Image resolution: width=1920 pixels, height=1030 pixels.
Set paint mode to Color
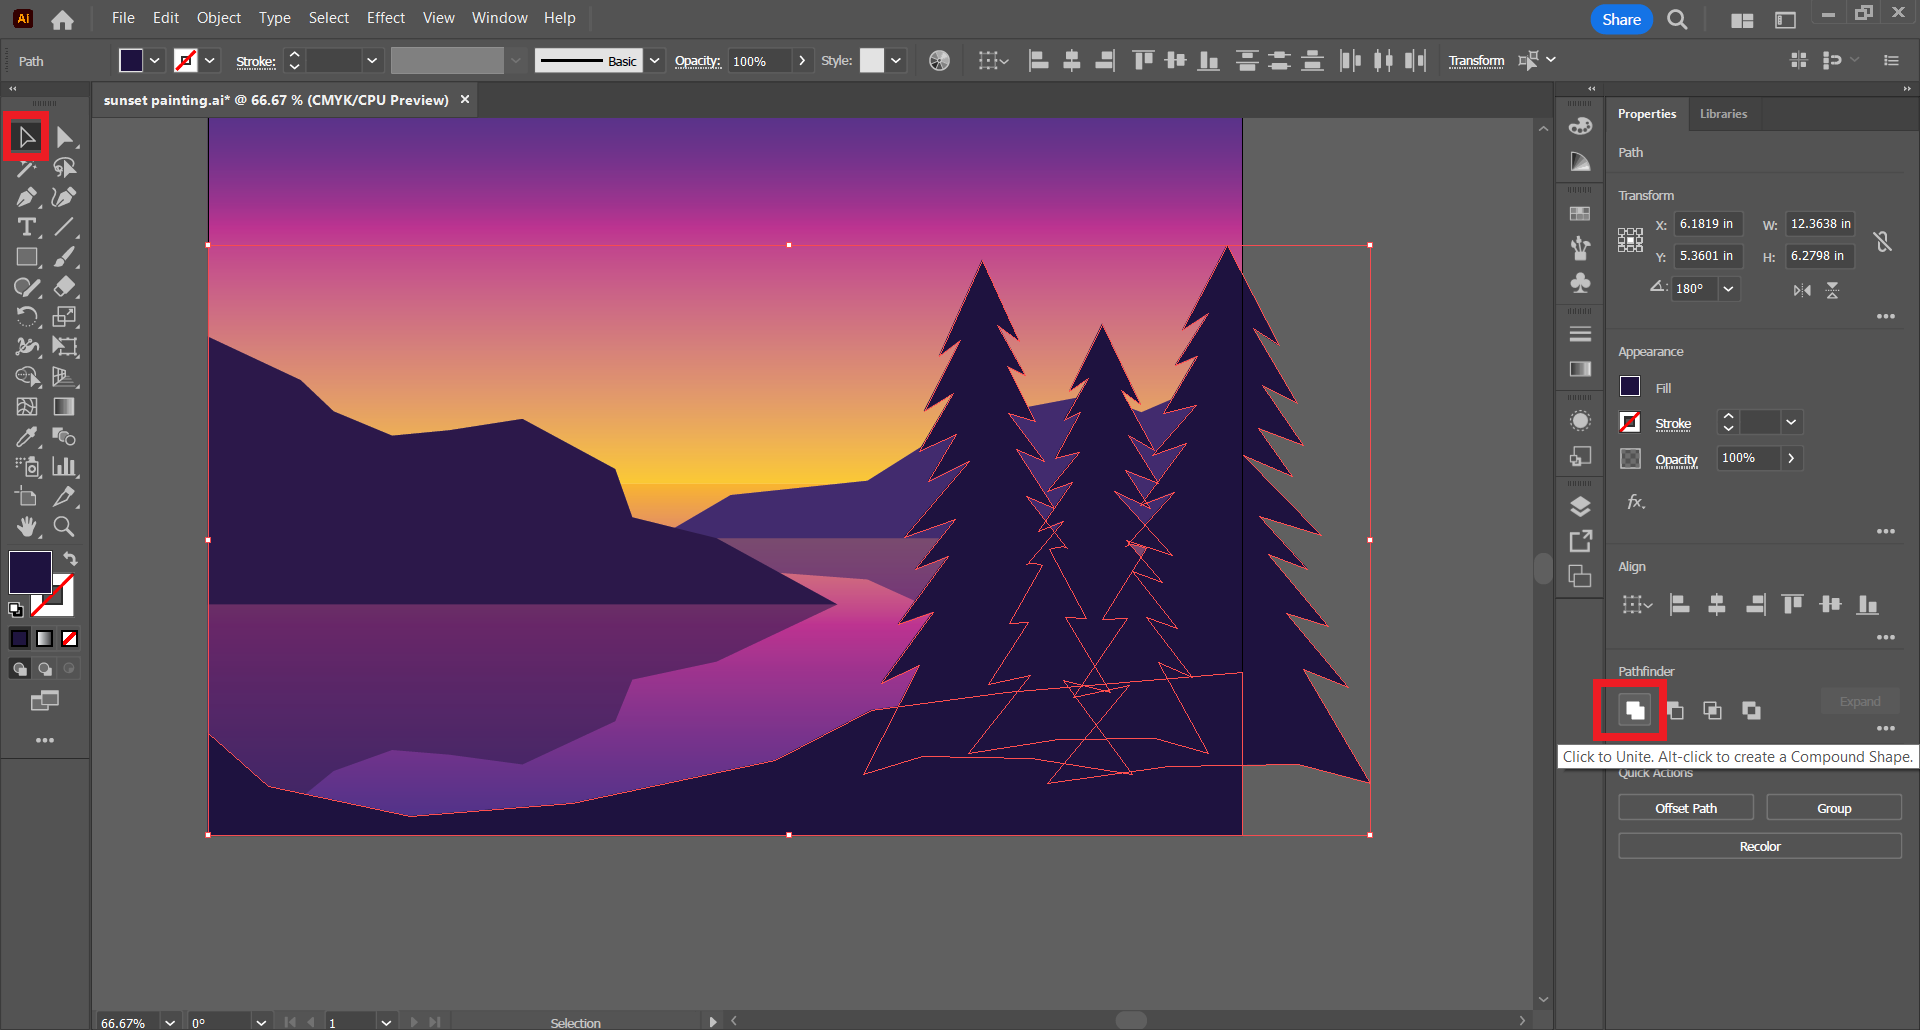pyautogui.click(x=19, y=639)
